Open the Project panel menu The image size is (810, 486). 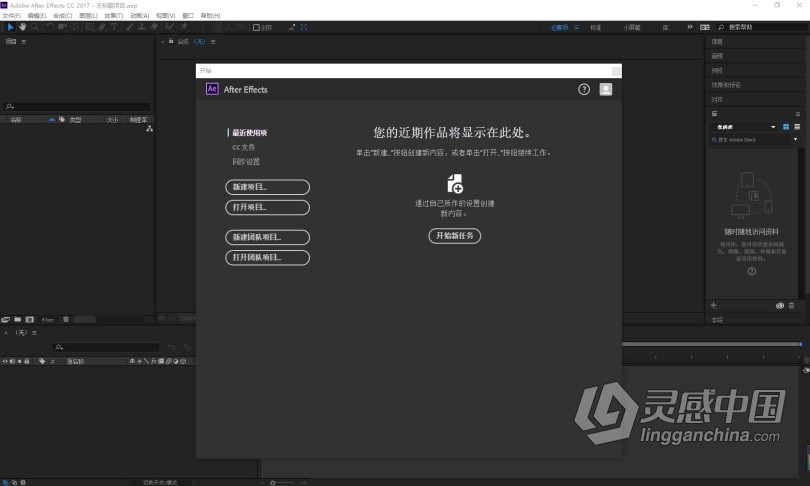pyautogui.click(x=23, y=42)
